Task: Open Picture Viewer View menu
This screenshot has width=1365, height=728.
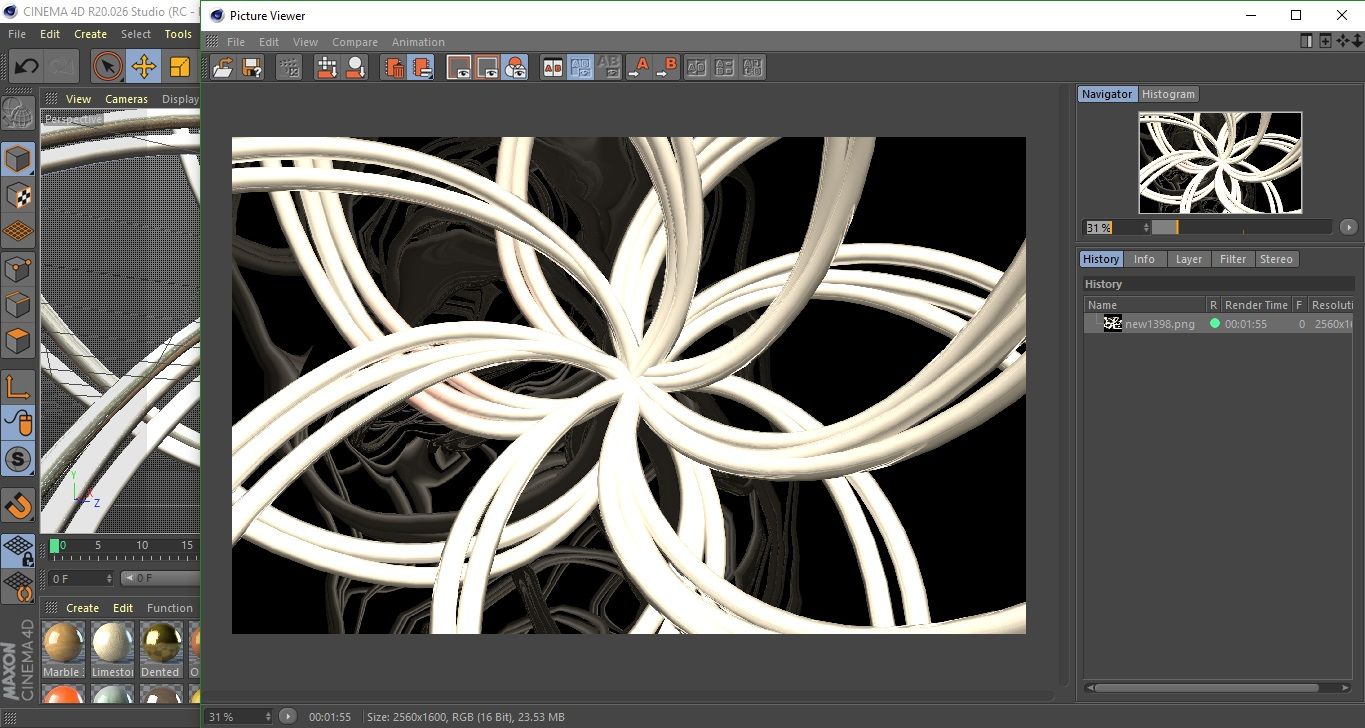Action: (x=305, y=42)
